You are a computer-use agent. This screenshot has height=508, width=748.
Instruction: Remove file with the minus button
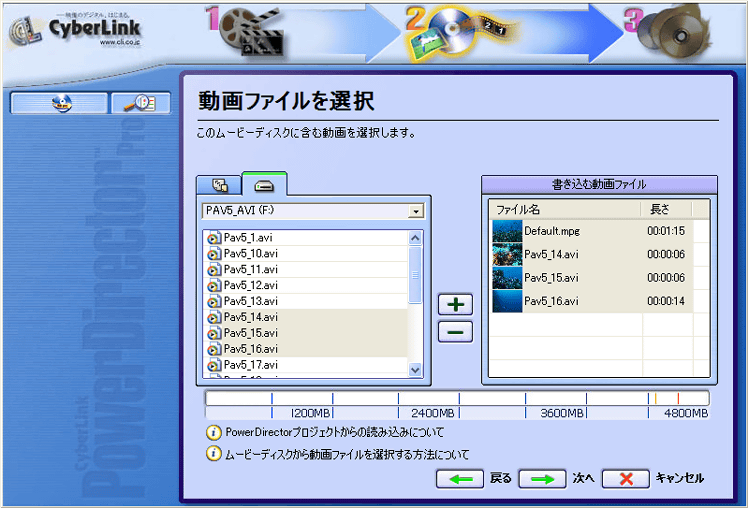[456, 332]
